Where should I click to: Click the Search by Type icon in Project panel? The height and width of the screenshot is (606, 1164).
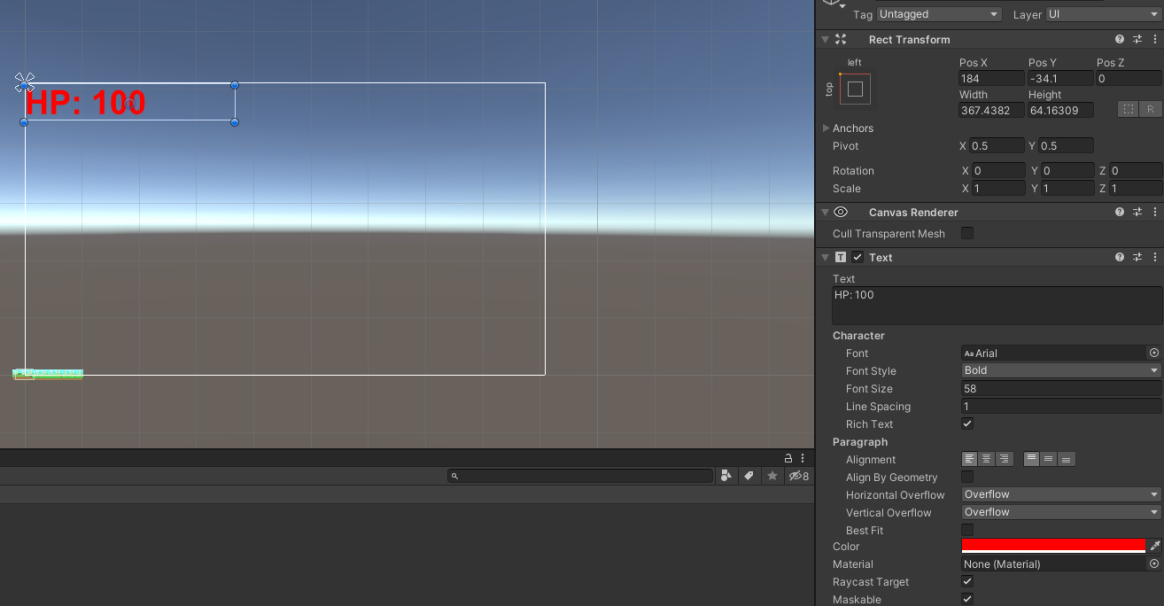[726, 476]
